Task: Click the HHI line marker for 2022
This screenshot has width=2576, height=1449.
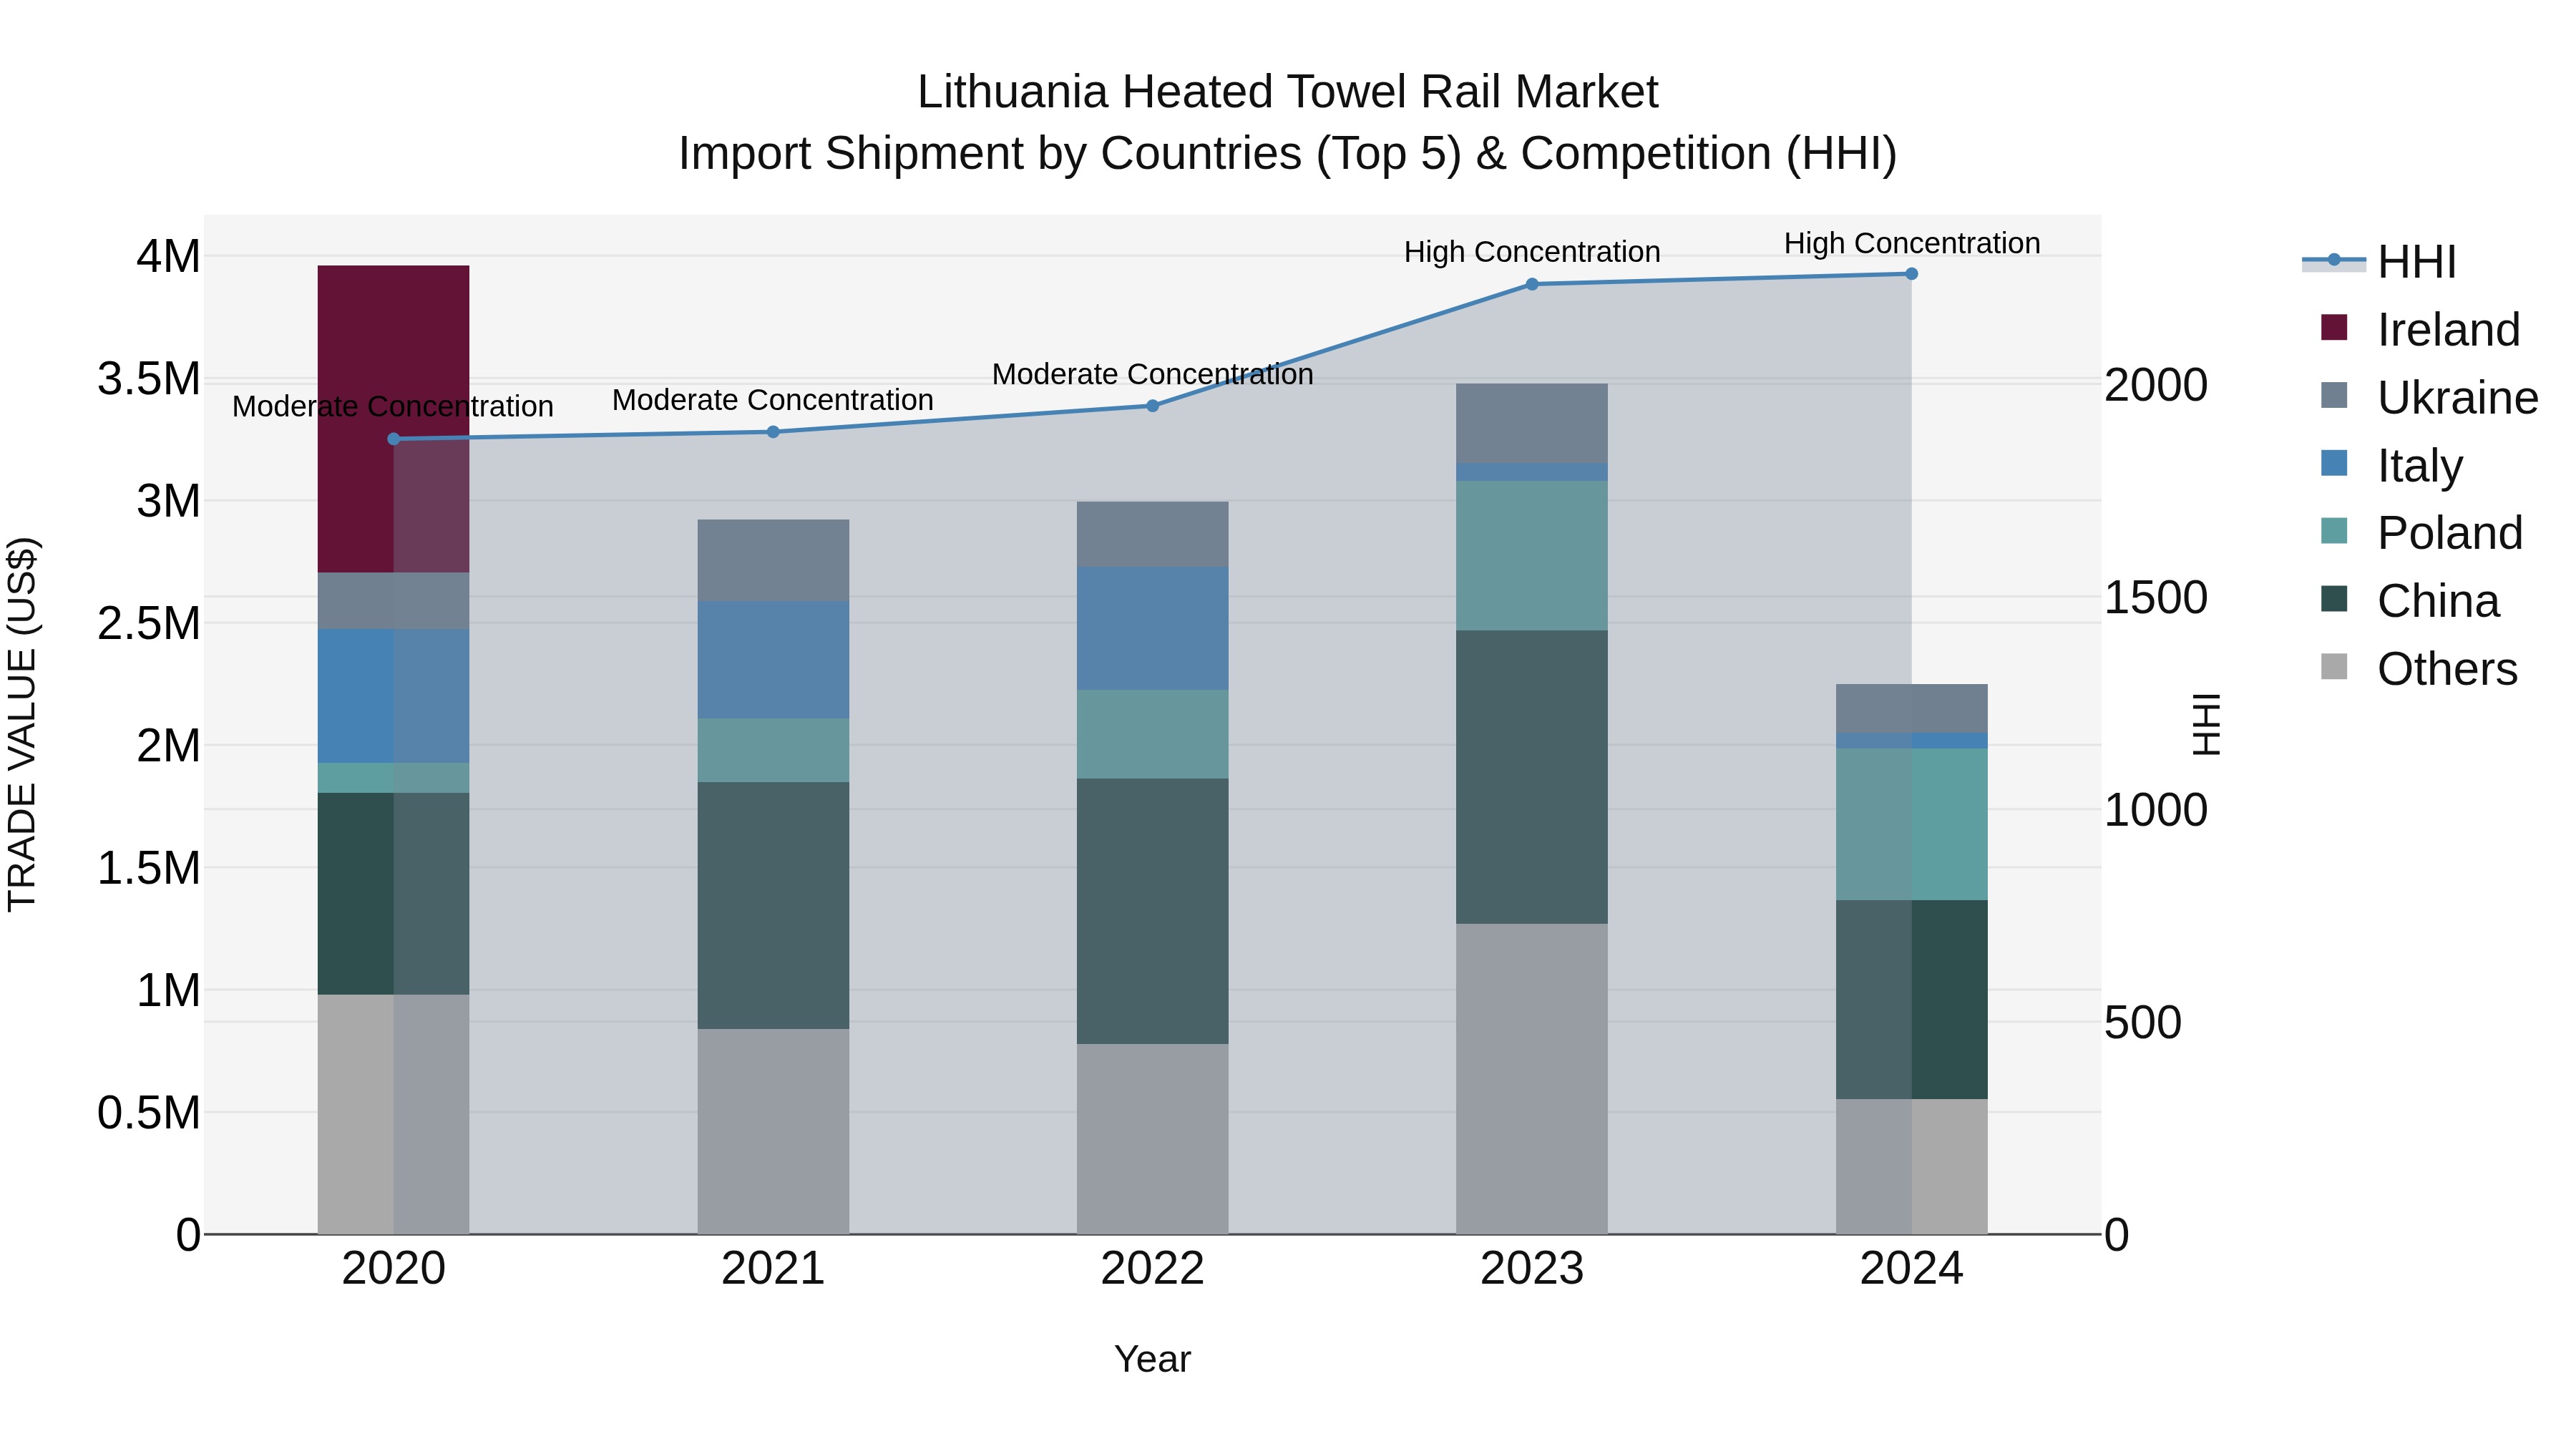Action: 1152,406
